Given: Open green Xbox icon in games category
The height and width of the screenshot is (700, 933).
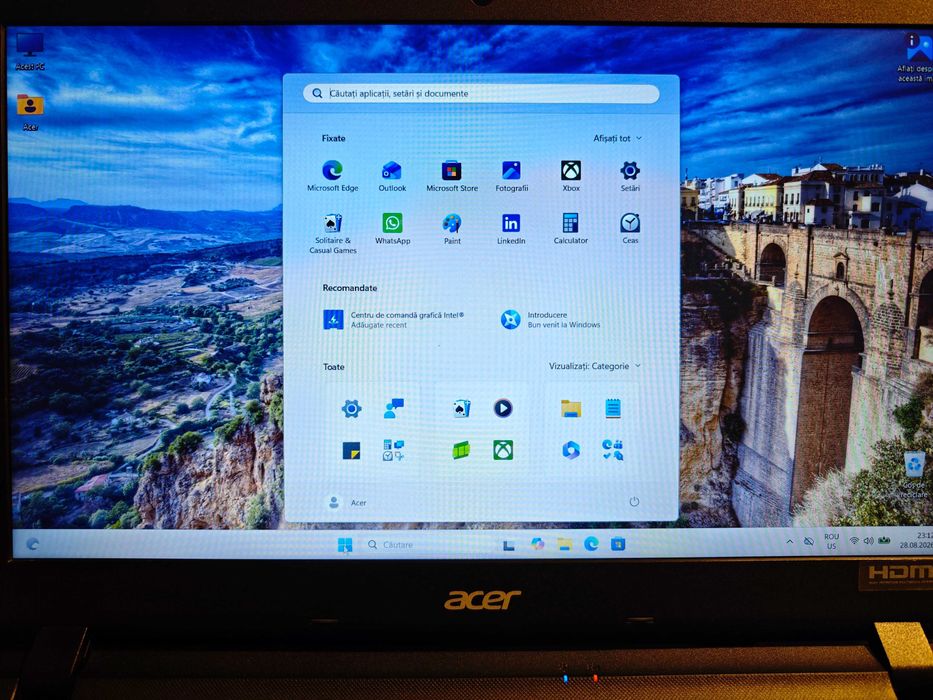Looking at the screenshot, I should click(503, 451).
